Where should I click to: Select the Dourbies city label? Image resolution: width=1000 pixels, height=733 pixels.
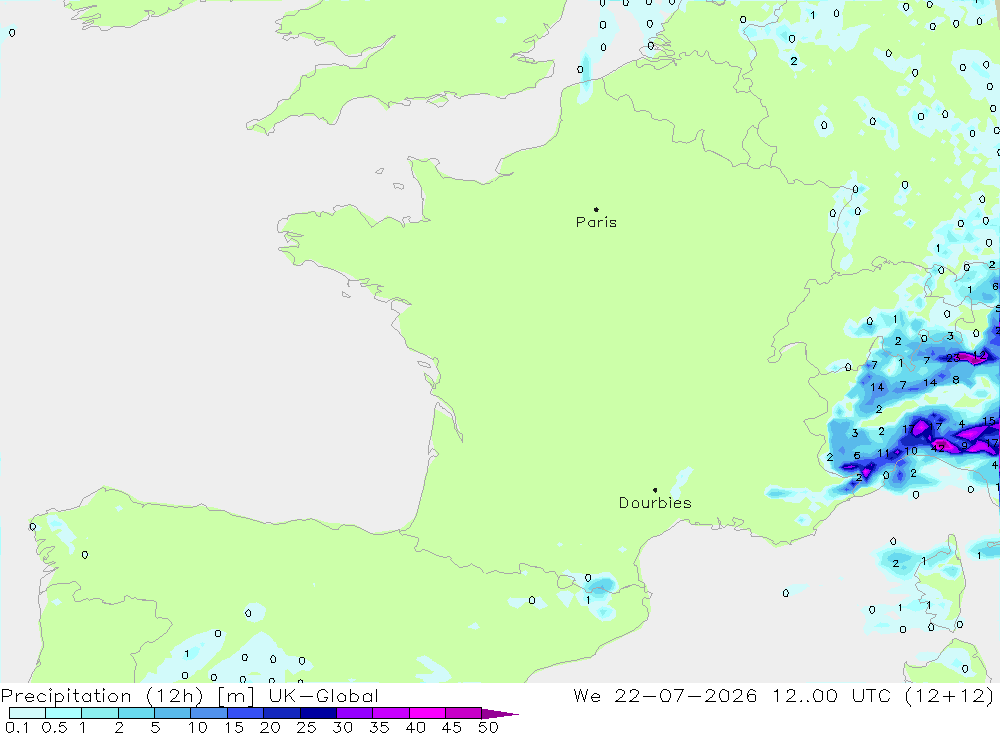coord(655,503)
